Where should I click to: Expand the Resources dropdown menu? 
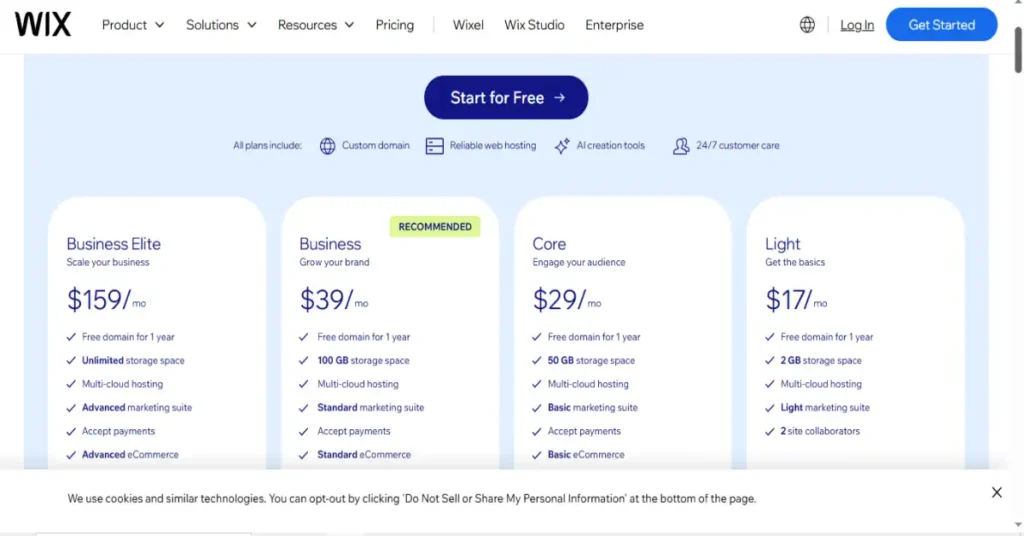coord(315,25)
